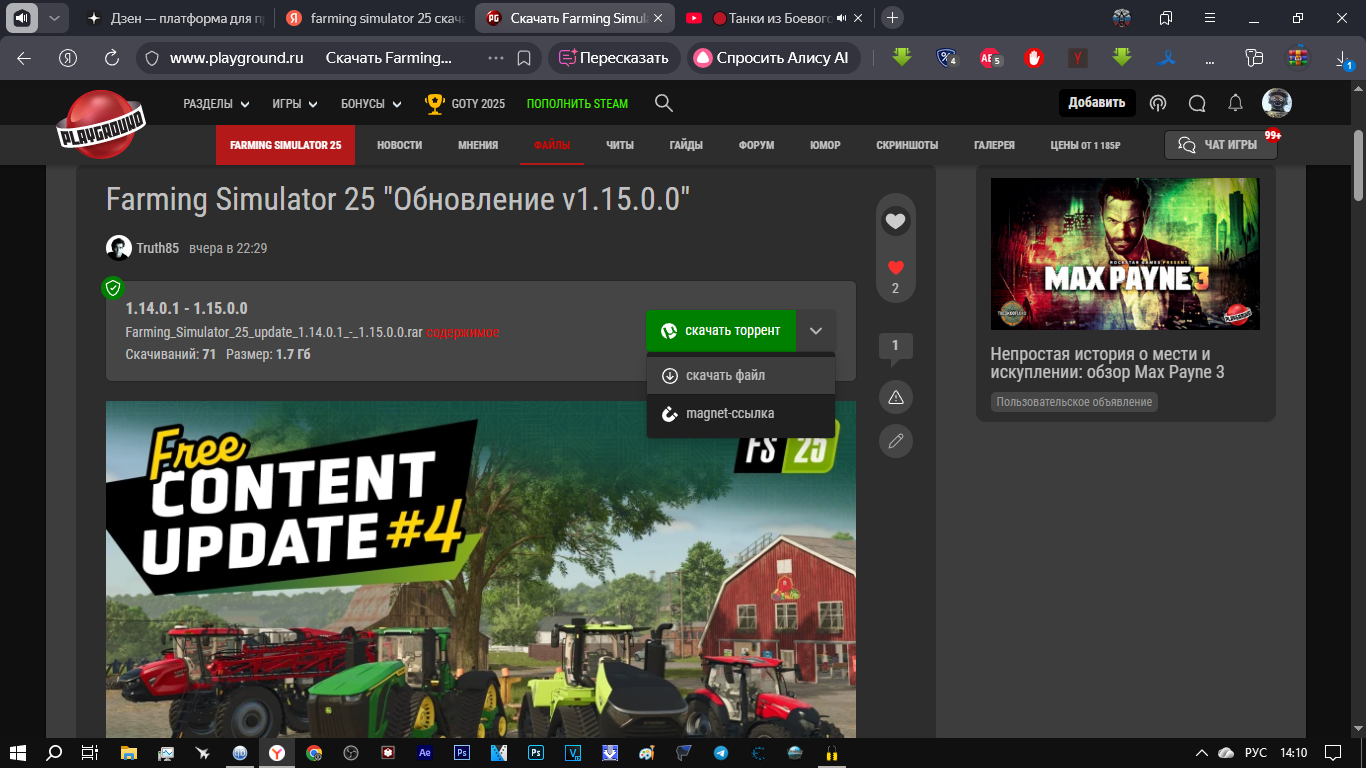This screenshot has width=1368, height=768.
Task: Mute the Танки из Боевого tab audio icon
Action: (841, 18)
